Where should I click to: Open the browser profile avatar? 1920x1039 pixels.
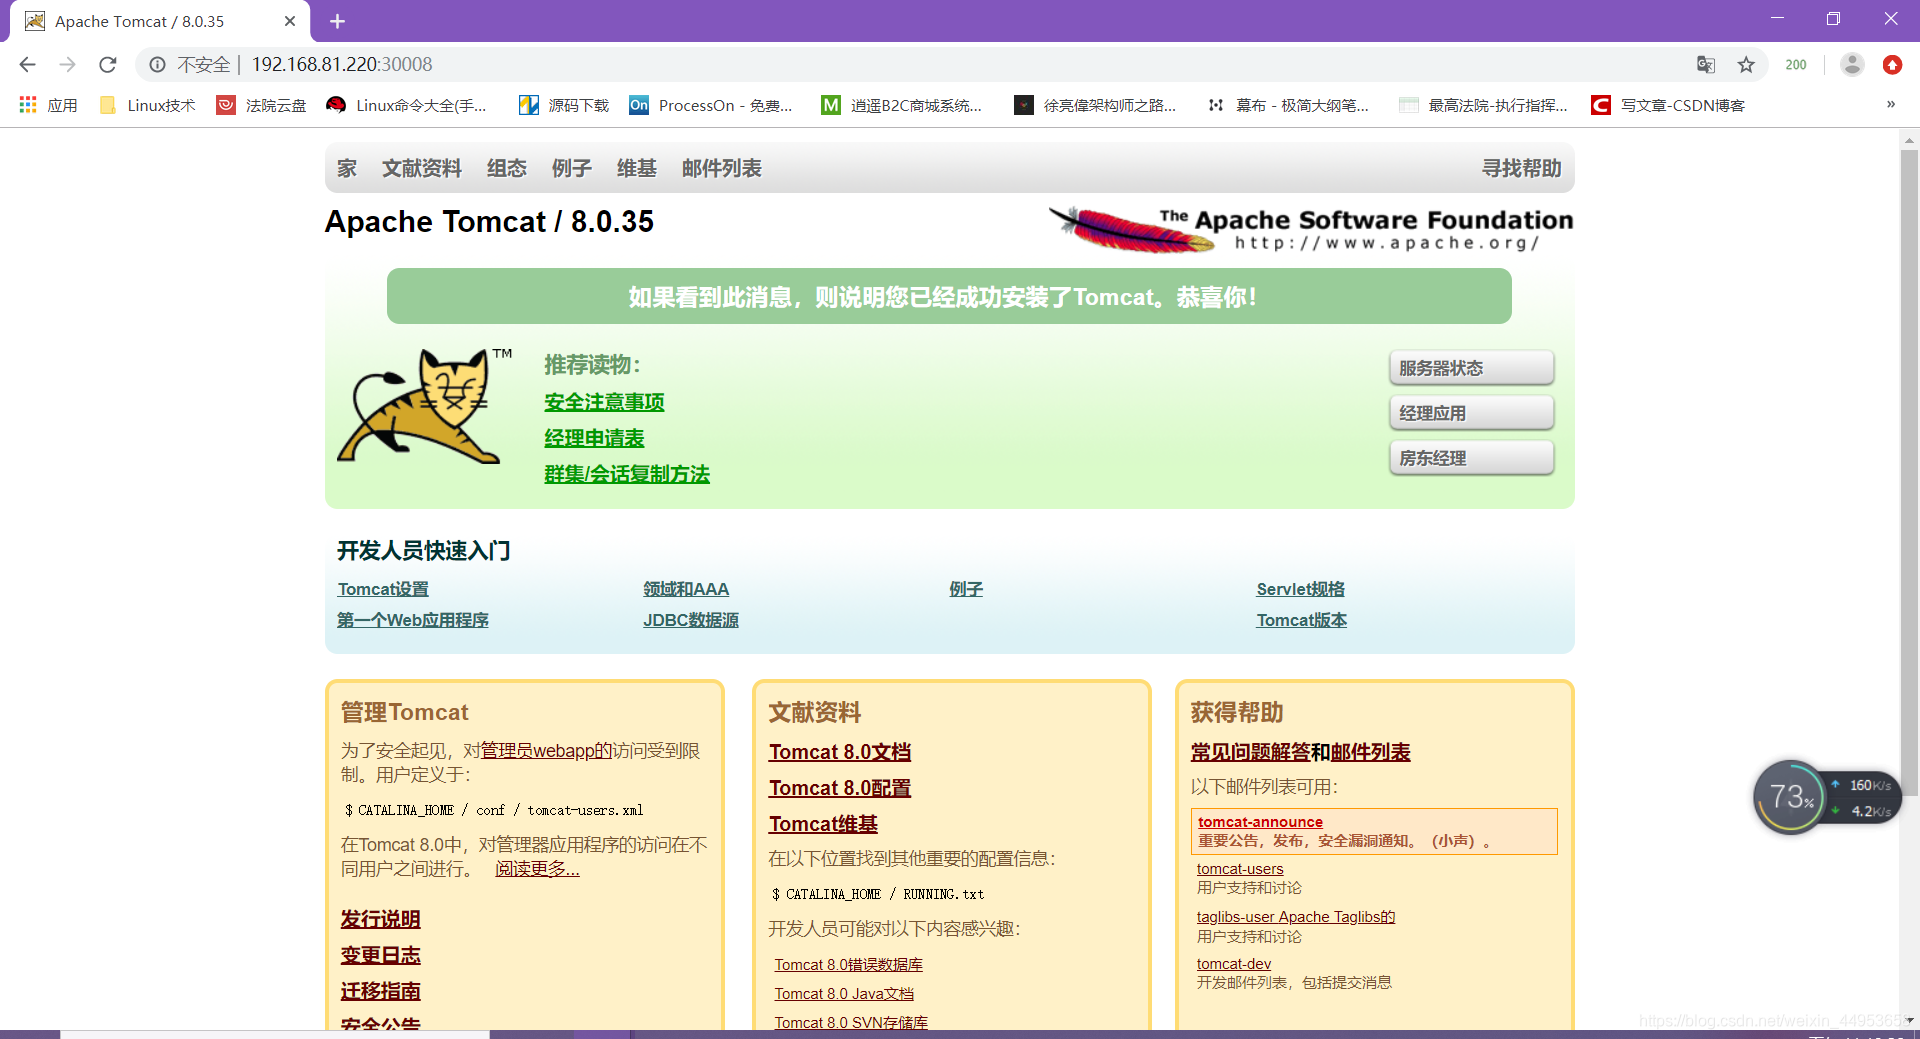click(x=1852, y=64)
